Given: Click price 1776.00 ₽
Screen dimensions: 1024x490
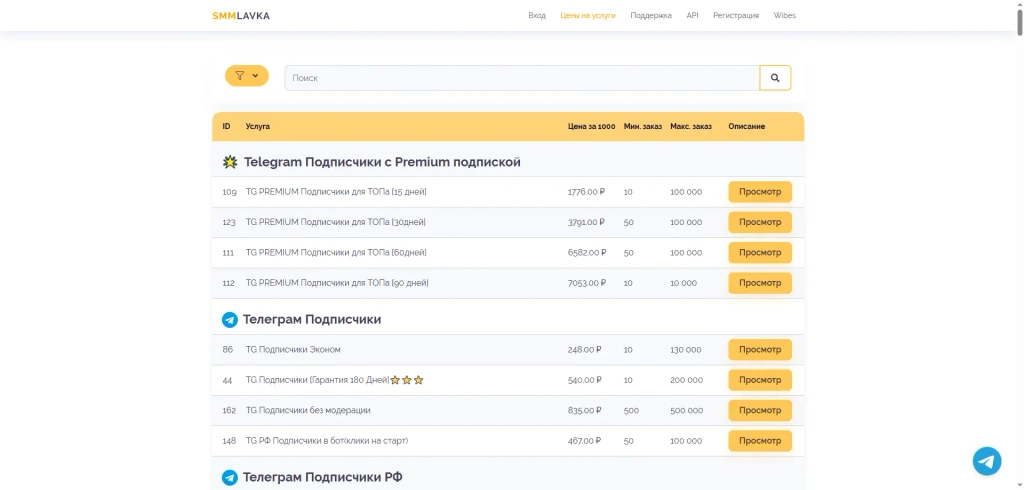Looking at the screenshot, I should [x=586, y=192].
